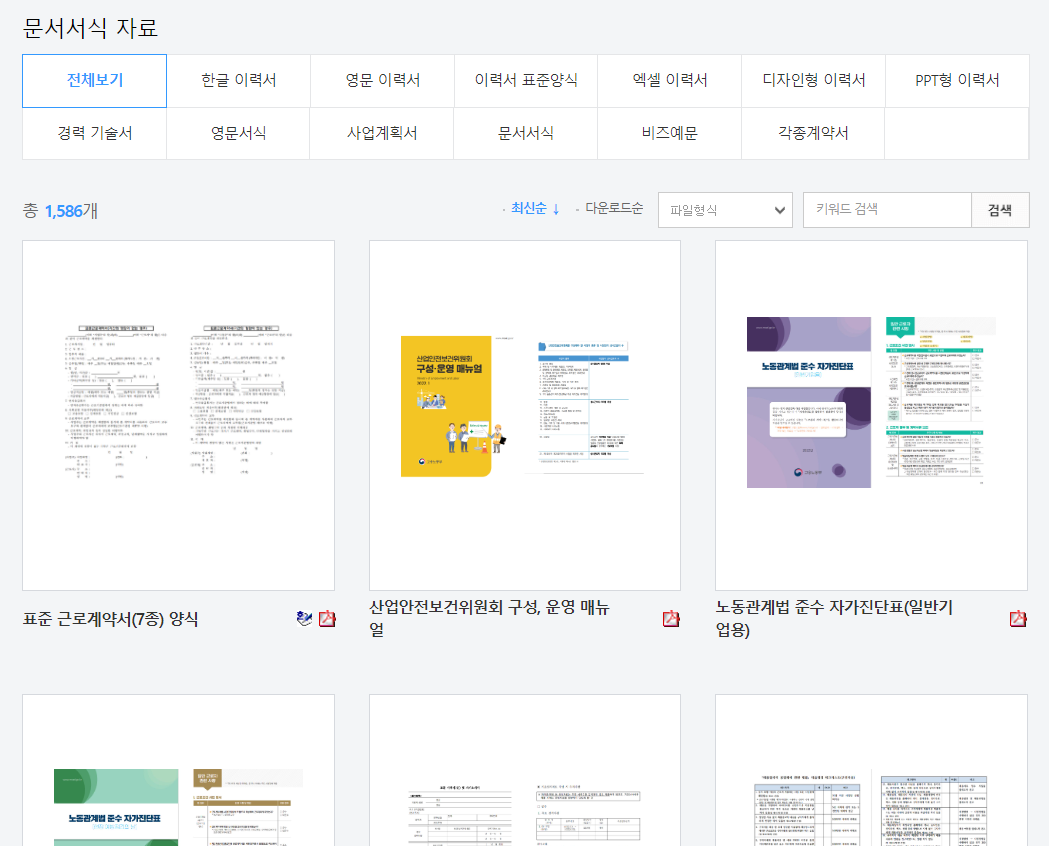Open 표준 근로계약서(7종) 양식 thumbnail

click(x=179, y=415)
